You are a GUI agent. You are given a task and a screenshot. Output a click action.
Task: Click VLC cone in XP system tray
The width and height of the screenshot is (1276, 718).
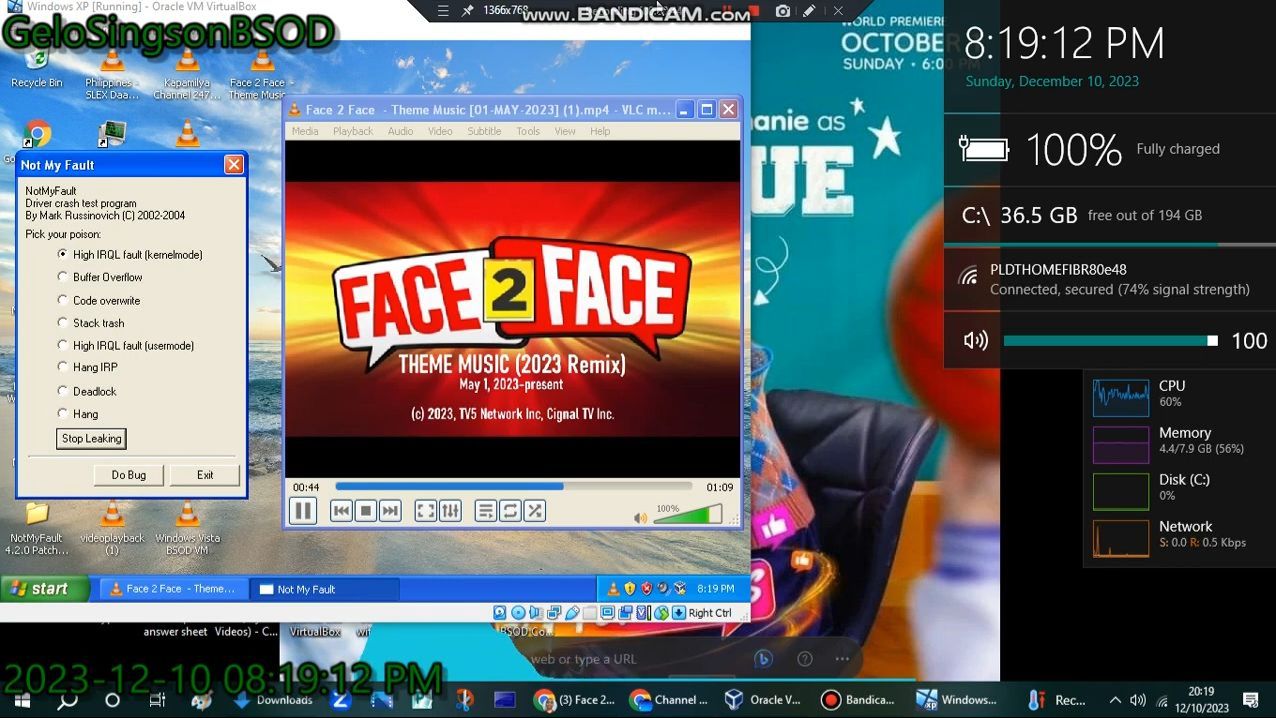tap(613, 589)
